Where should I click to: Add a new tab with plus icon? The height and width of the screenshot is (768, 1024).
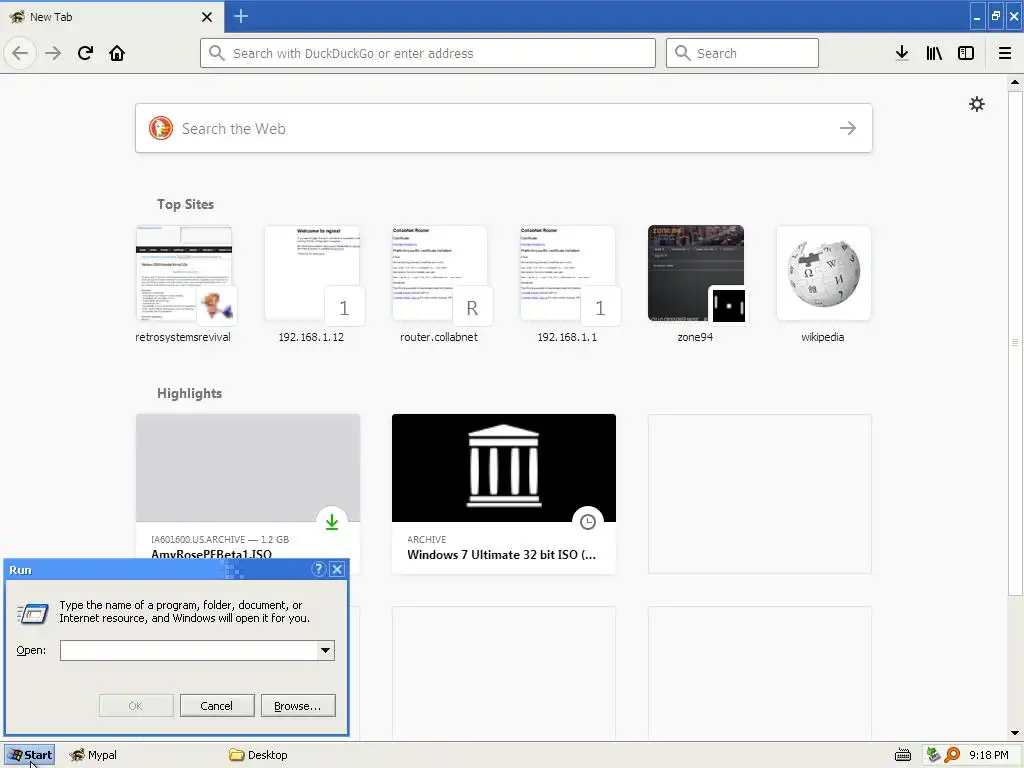(241, 16)
